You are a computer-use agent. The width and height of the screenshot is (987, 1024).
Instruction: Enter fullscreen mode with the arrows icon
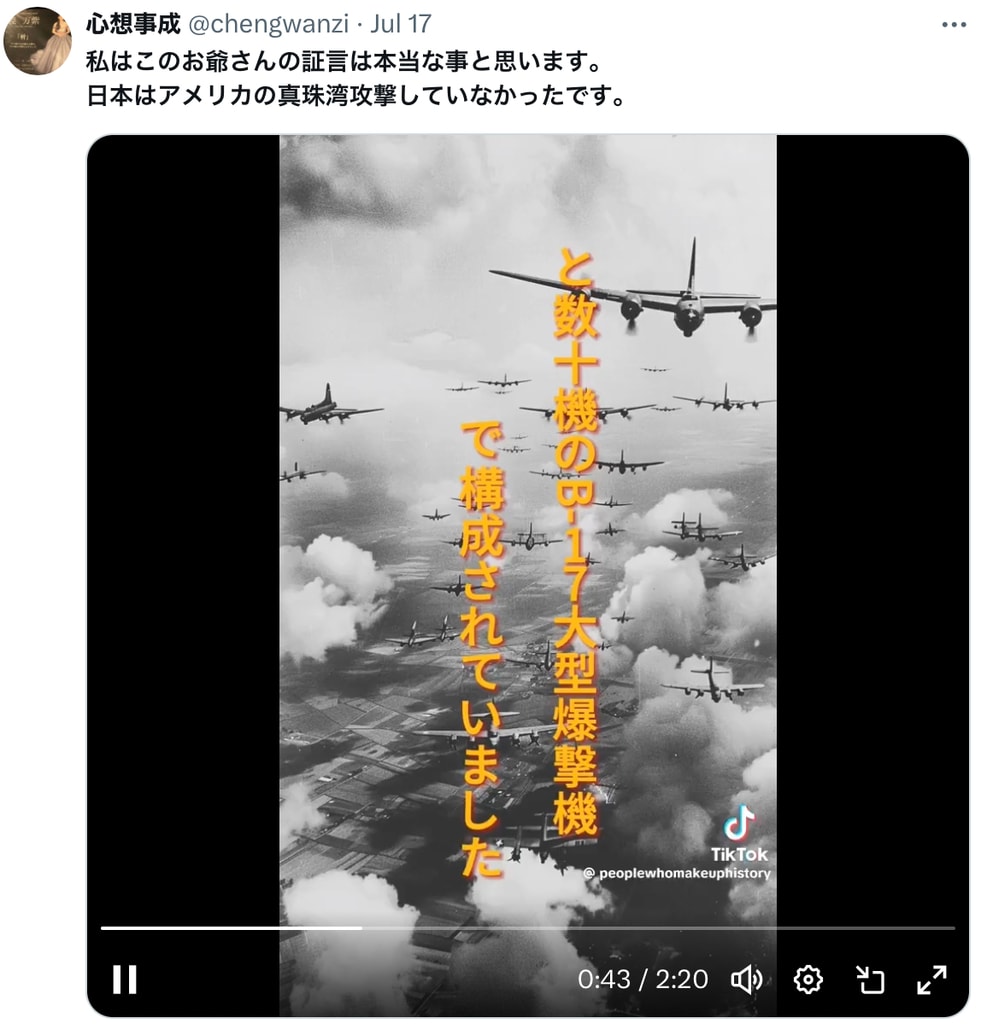pyautogui.click(x=931, y=979)
